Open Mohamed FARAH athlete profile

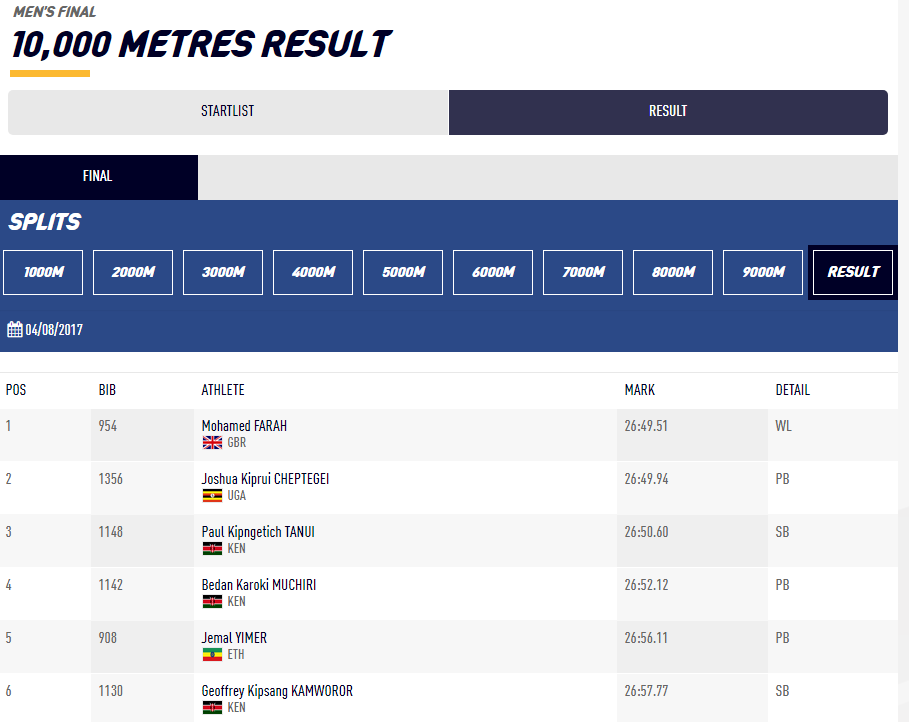pos(244,426)
